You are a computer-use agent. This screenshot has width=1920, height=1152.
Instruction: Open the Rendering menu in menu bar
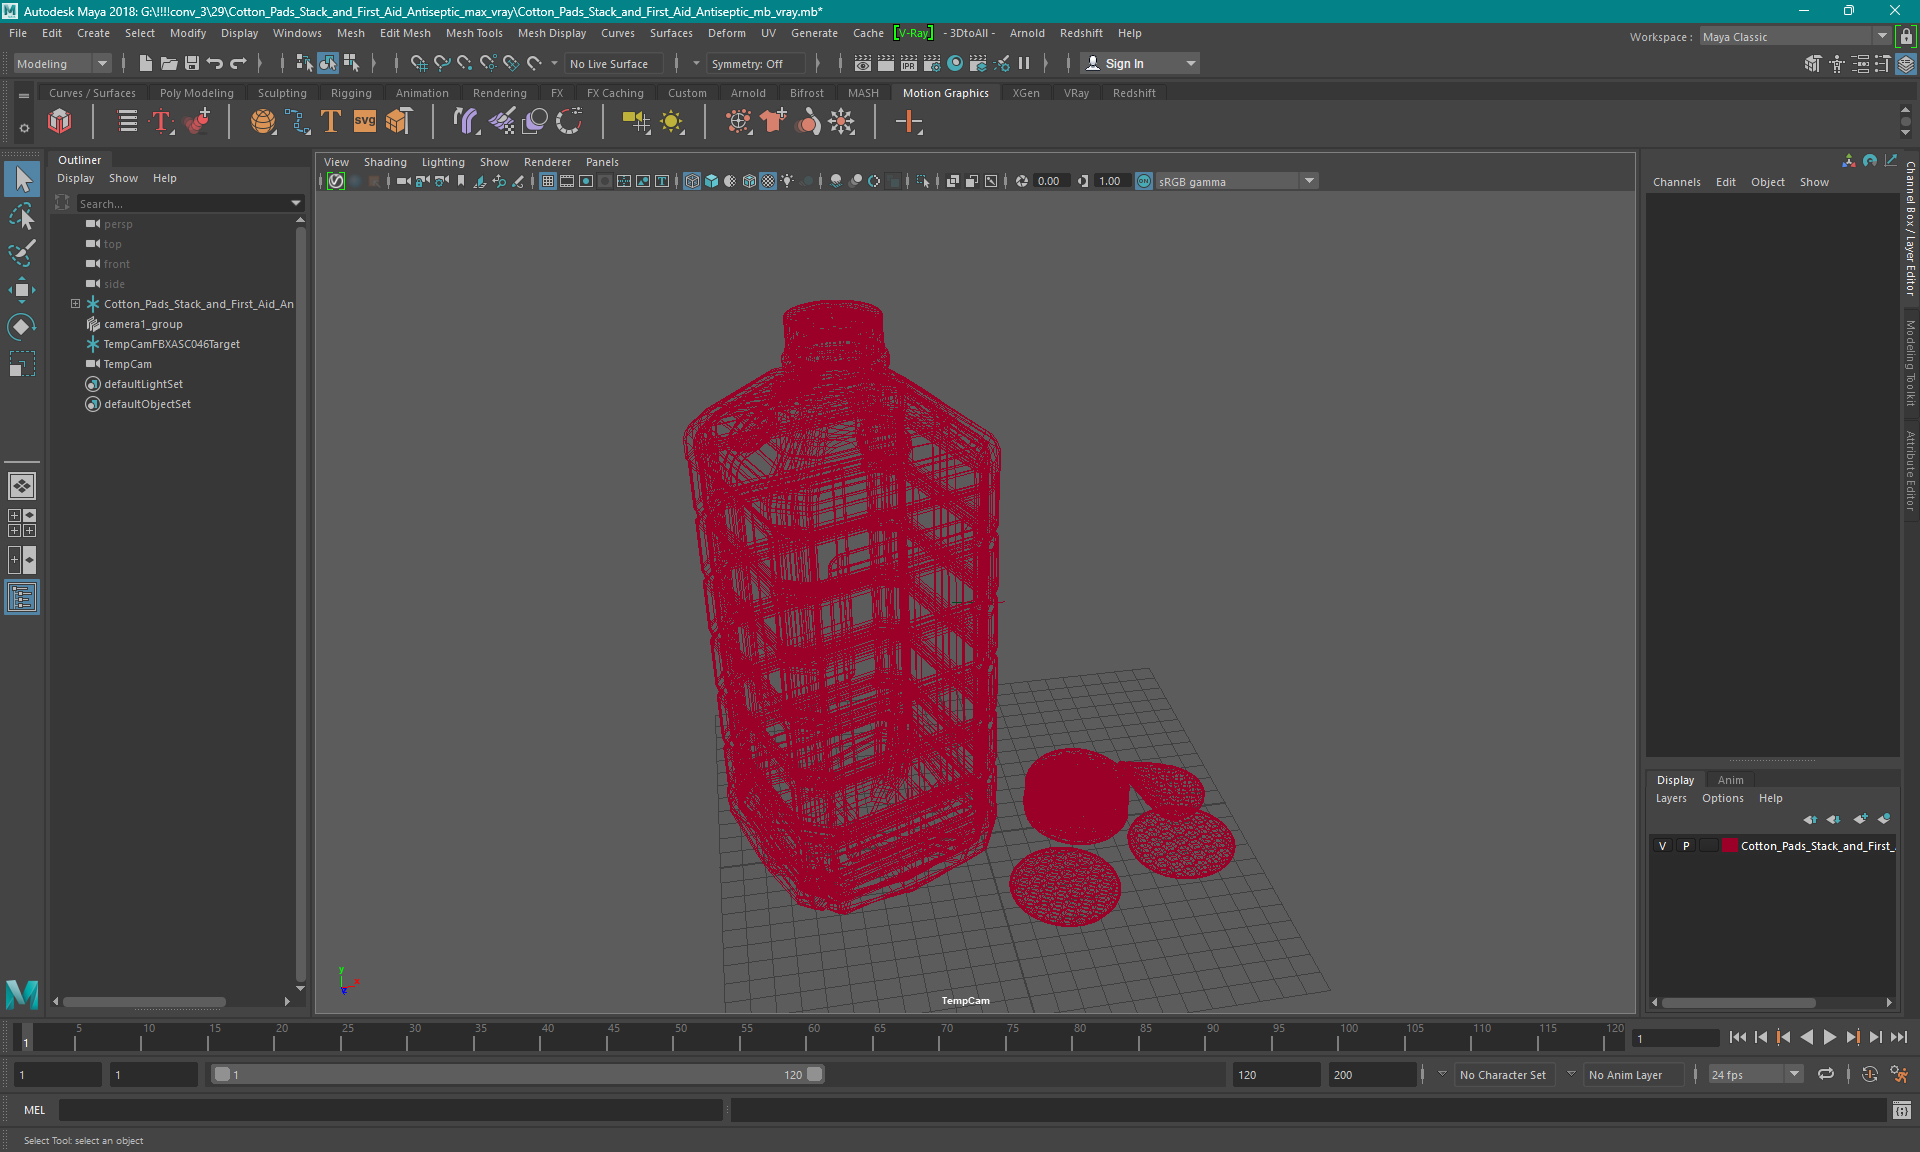tap(498, 92)
